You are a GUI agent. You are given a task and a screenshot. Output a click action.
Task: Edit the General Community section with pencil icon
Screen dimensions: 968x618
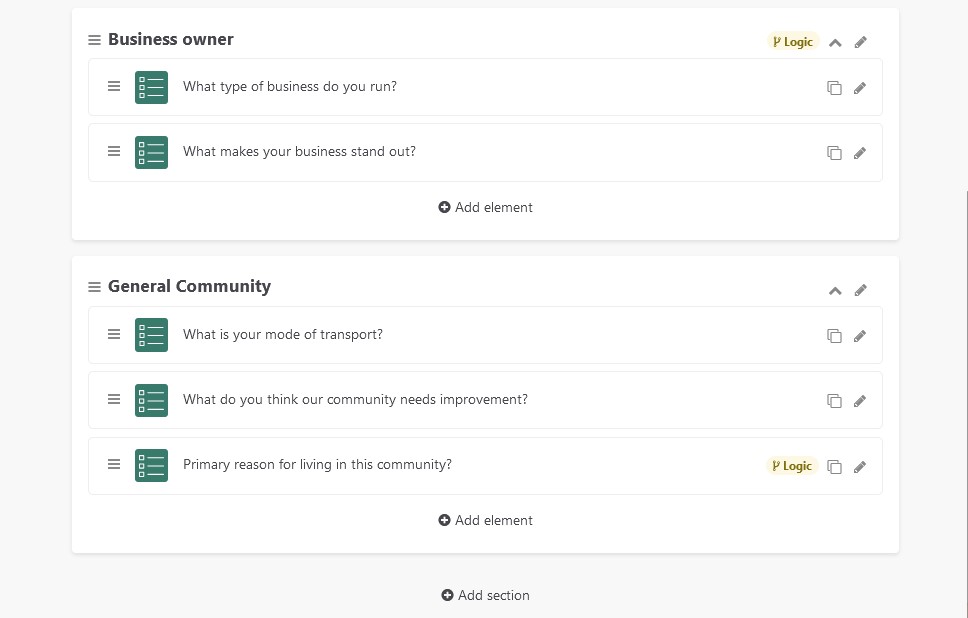point(861,290)
